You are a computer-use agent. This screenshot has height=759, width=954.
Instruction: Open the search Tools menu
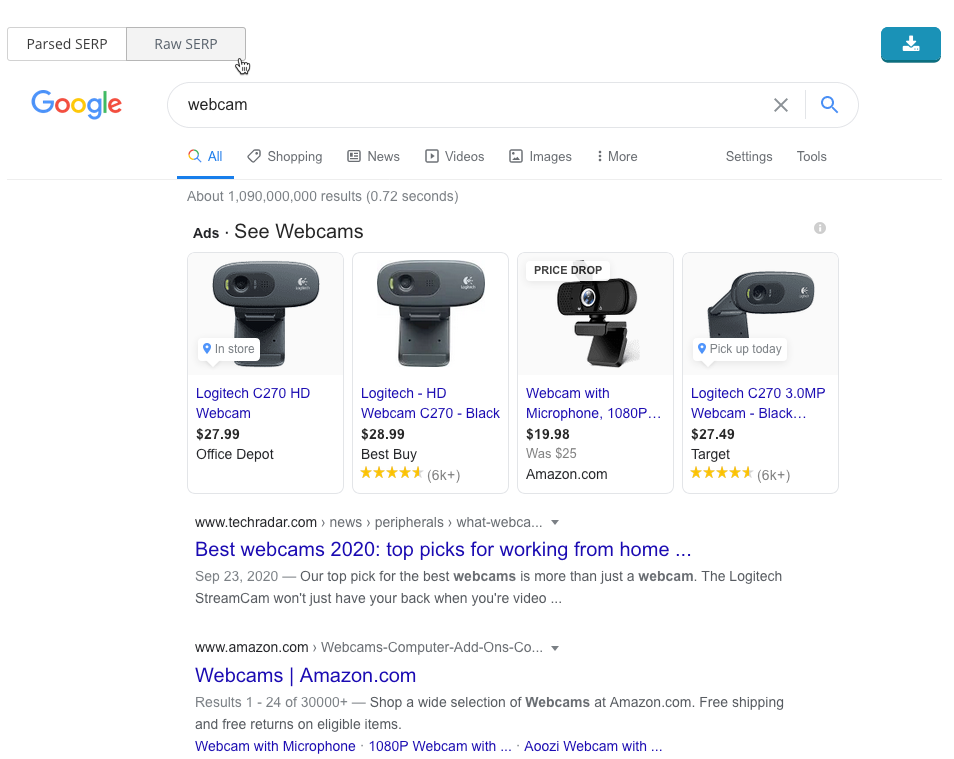pos(811,157)
